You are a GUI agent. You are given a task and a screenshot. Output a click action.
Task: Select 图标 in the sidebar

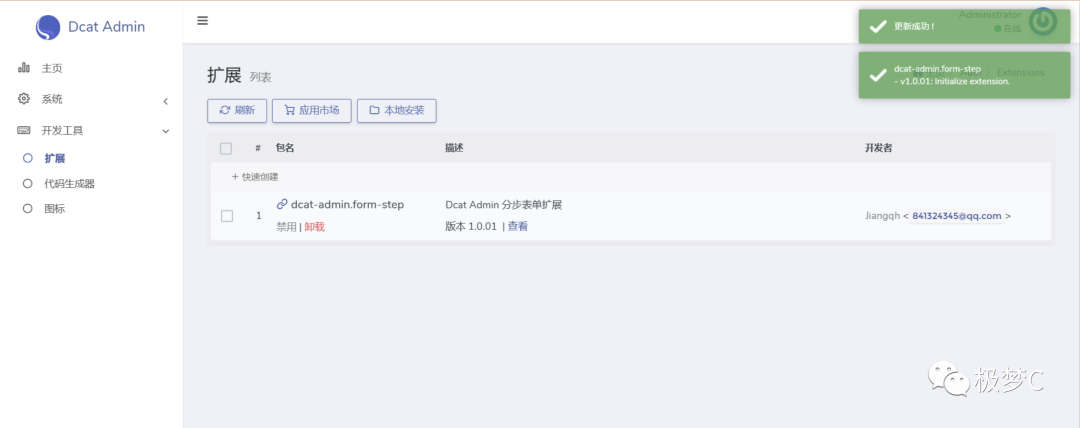point(54,208)
